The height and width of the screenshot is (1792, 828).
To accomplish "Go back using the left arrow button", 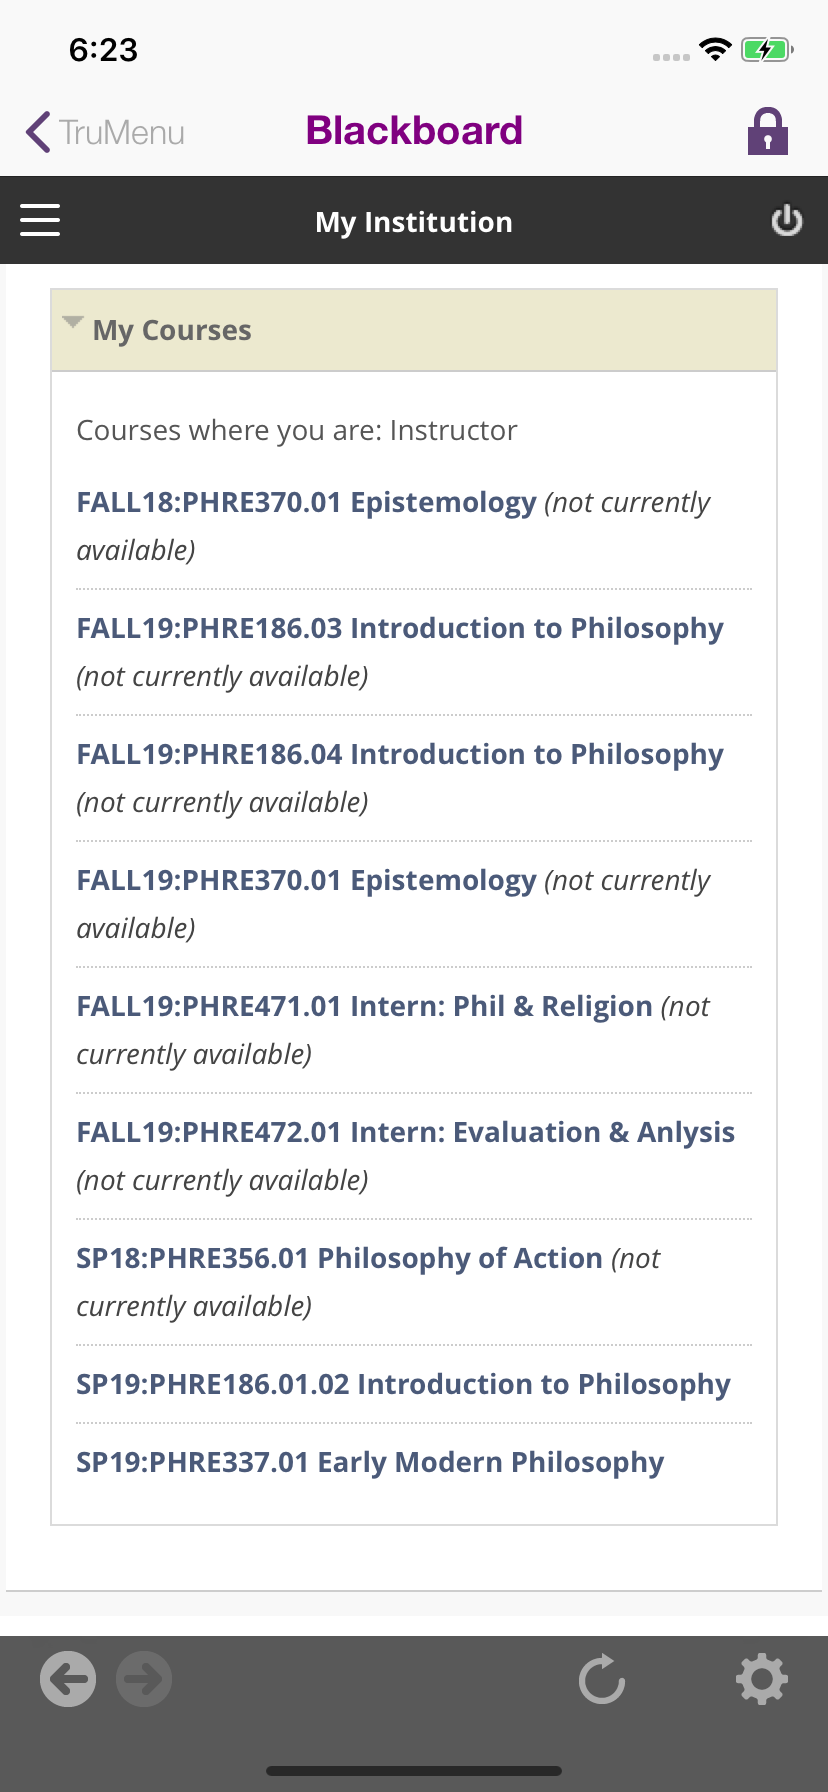I will (x=68, y=1678).
